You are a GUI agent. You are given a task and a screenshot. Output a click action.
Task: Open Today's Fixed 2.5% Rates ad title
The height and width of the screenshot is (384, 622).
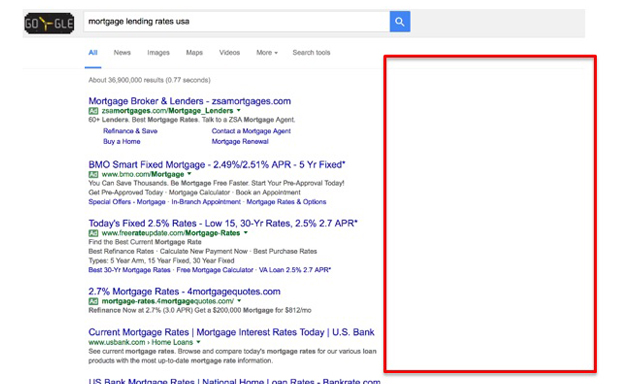[223, 223]
